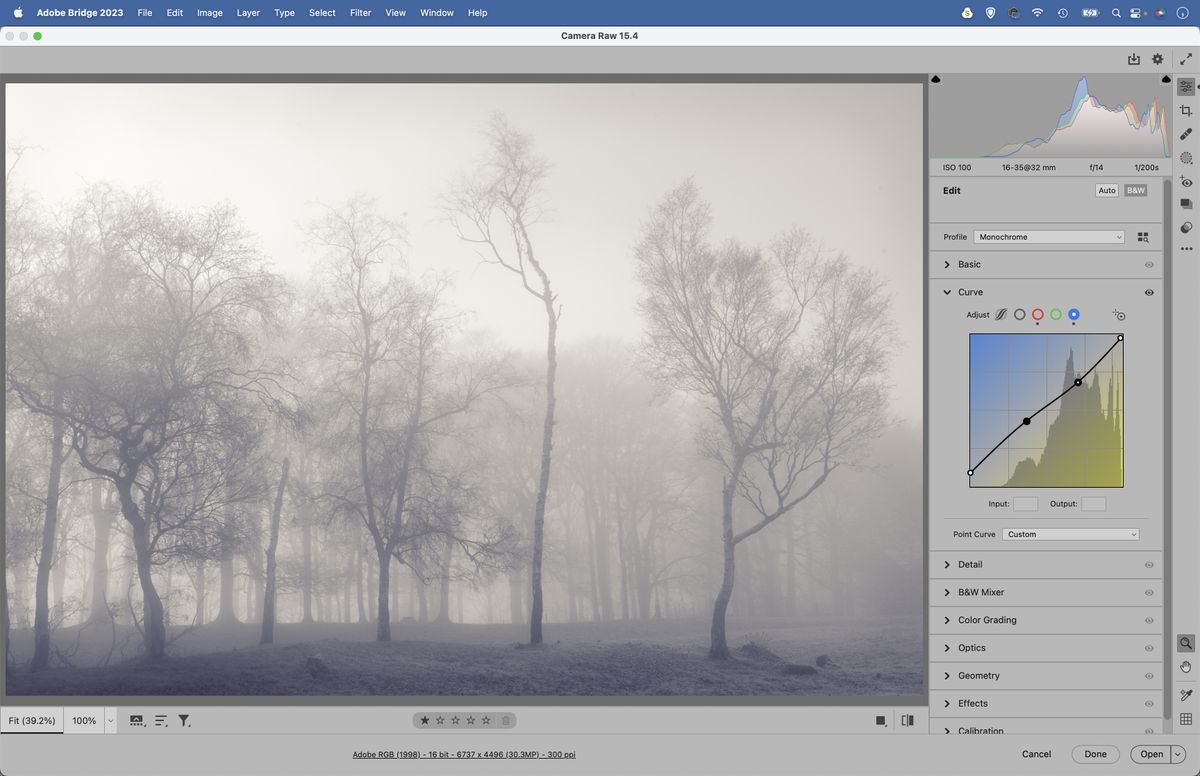
Task: Select the Red Eye removal tool
Action: [x=1186, y=181]
